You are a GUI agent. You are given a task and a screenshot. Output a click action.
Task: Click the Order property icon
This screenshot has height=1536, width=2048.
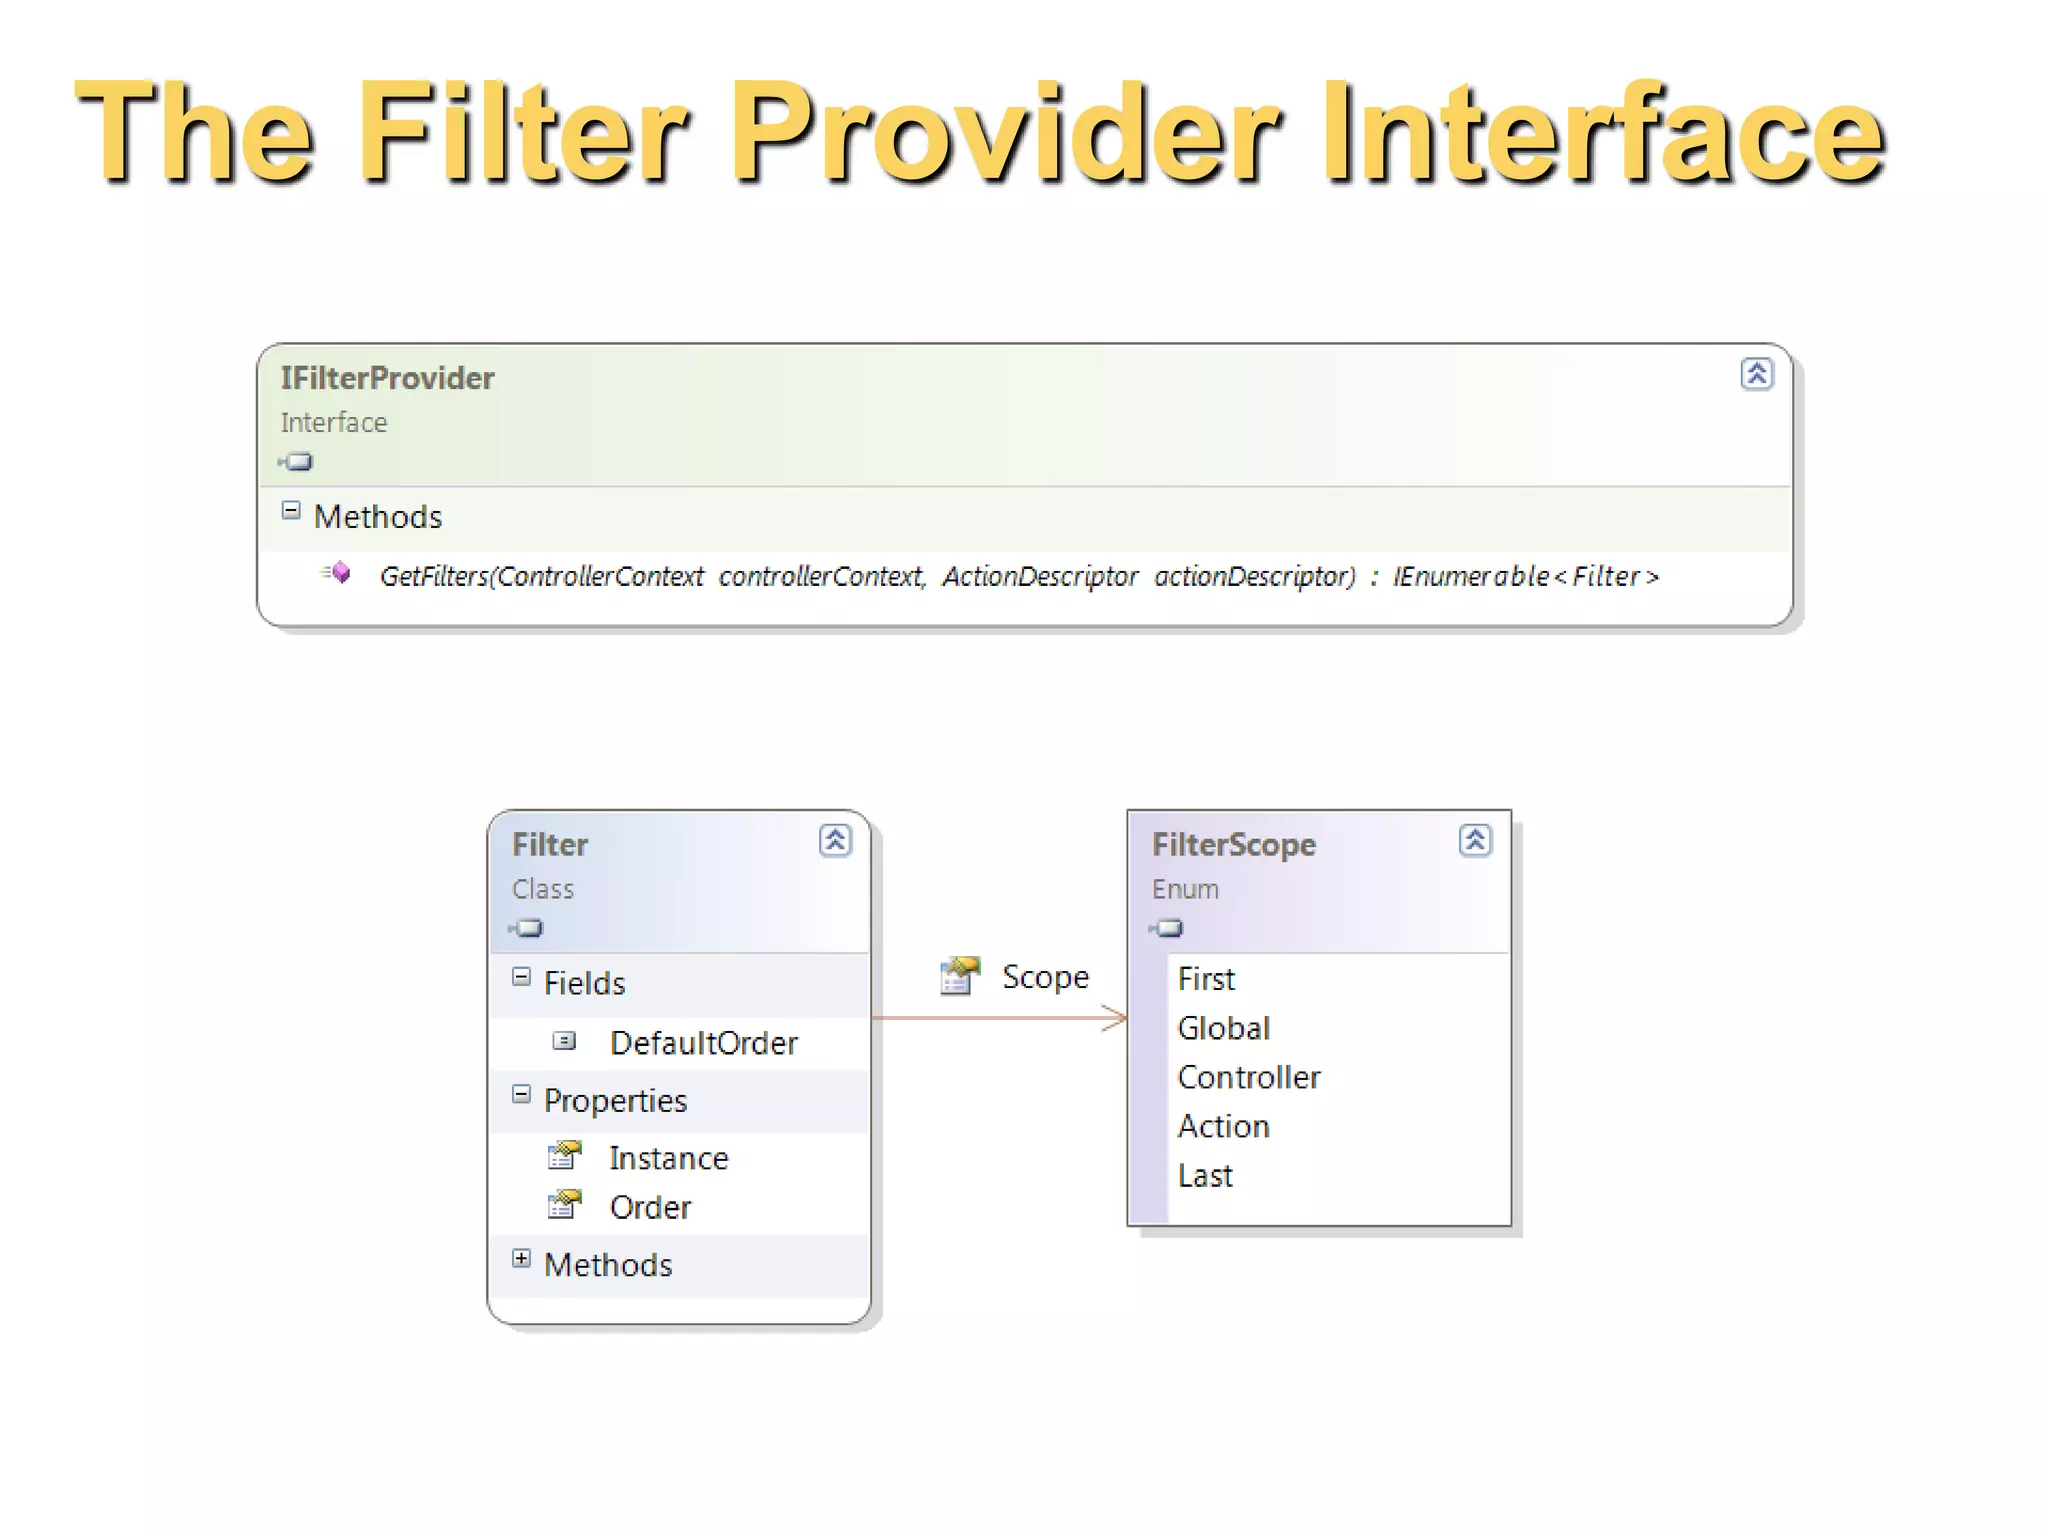(565, 1205)
